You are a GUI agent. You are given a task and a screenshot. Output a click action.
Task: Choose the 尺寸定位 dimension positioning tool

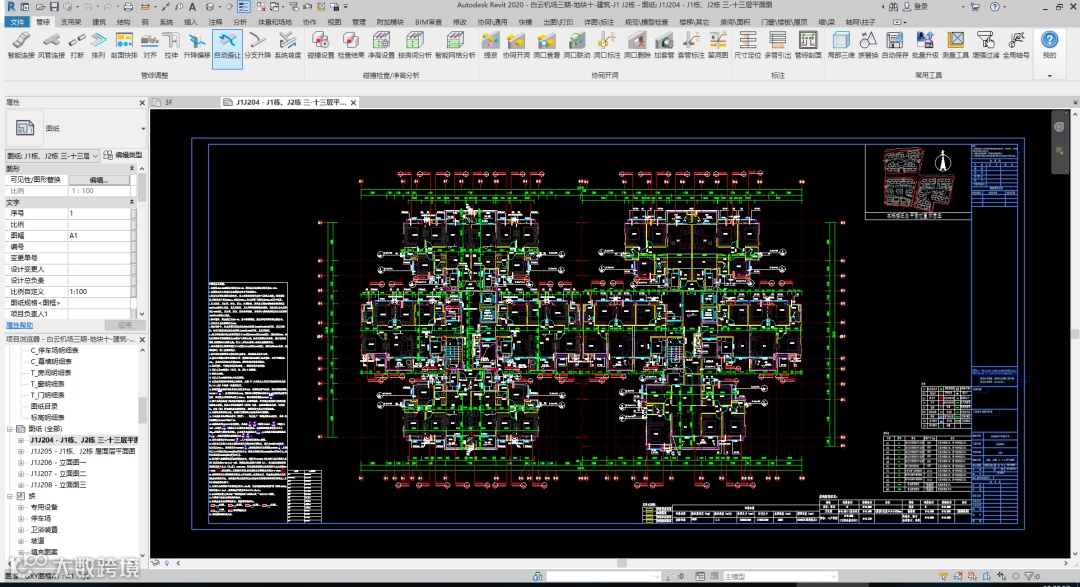[x=747, y=45]
